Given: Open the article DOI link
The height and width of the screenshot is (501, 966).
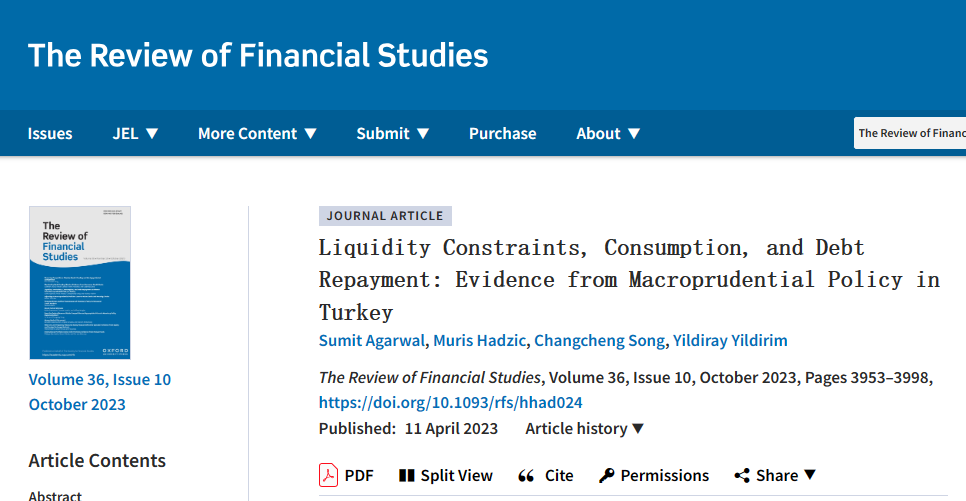Looking at the screenshot, I should tap(450, 403).
